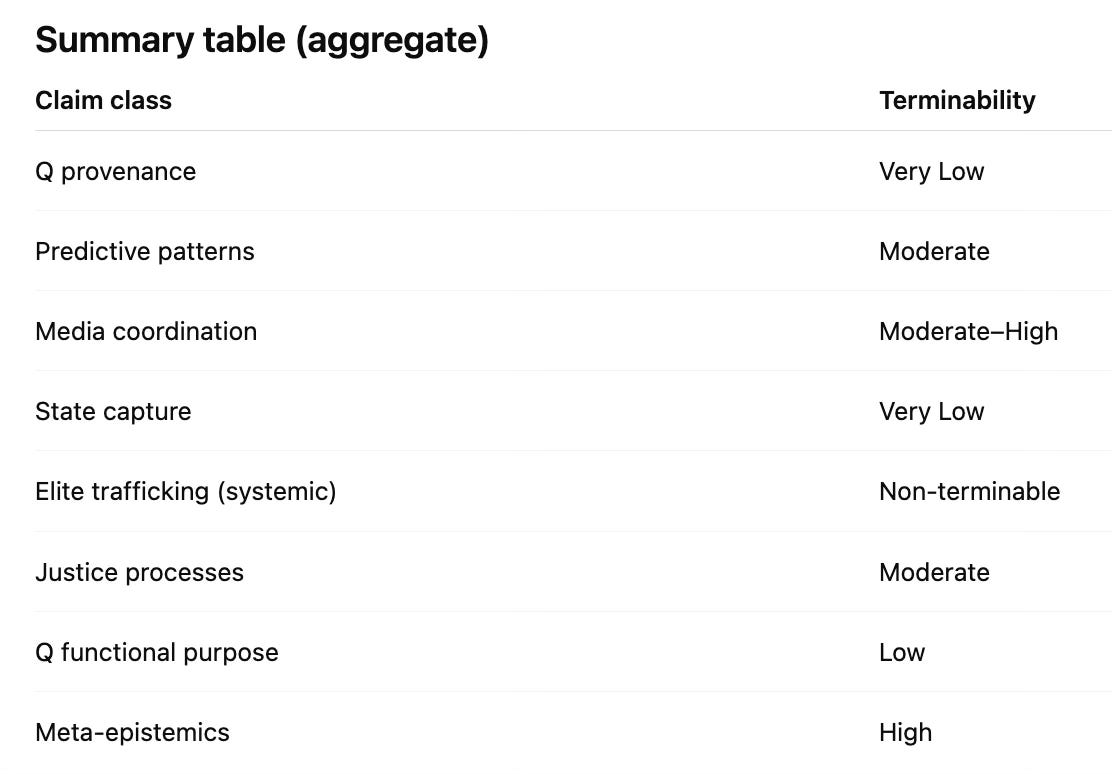Click '(aggregate)' in the table heading
This screenshot has width=1112, height=774.
click(x=392, y=42)
